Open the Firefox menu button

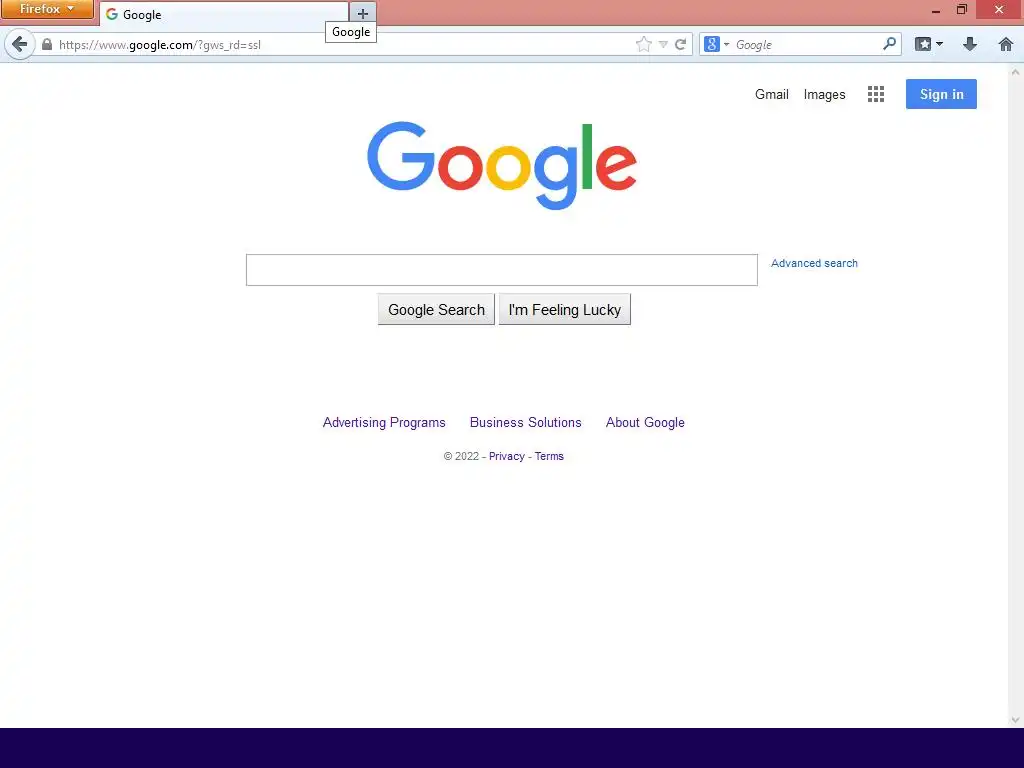coord(47,9)
